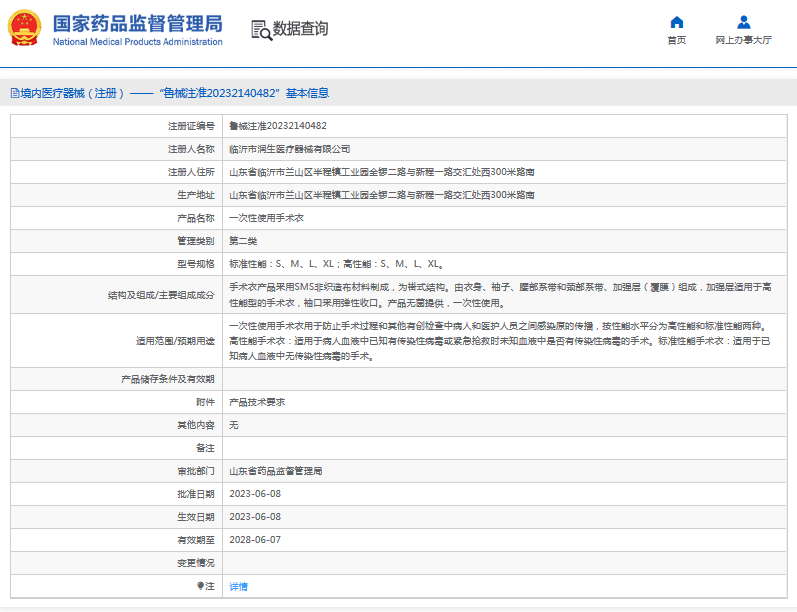Click the 网上办事大厅 label
The height and width of the screenshot is (612, 797).
coord(744,40)
